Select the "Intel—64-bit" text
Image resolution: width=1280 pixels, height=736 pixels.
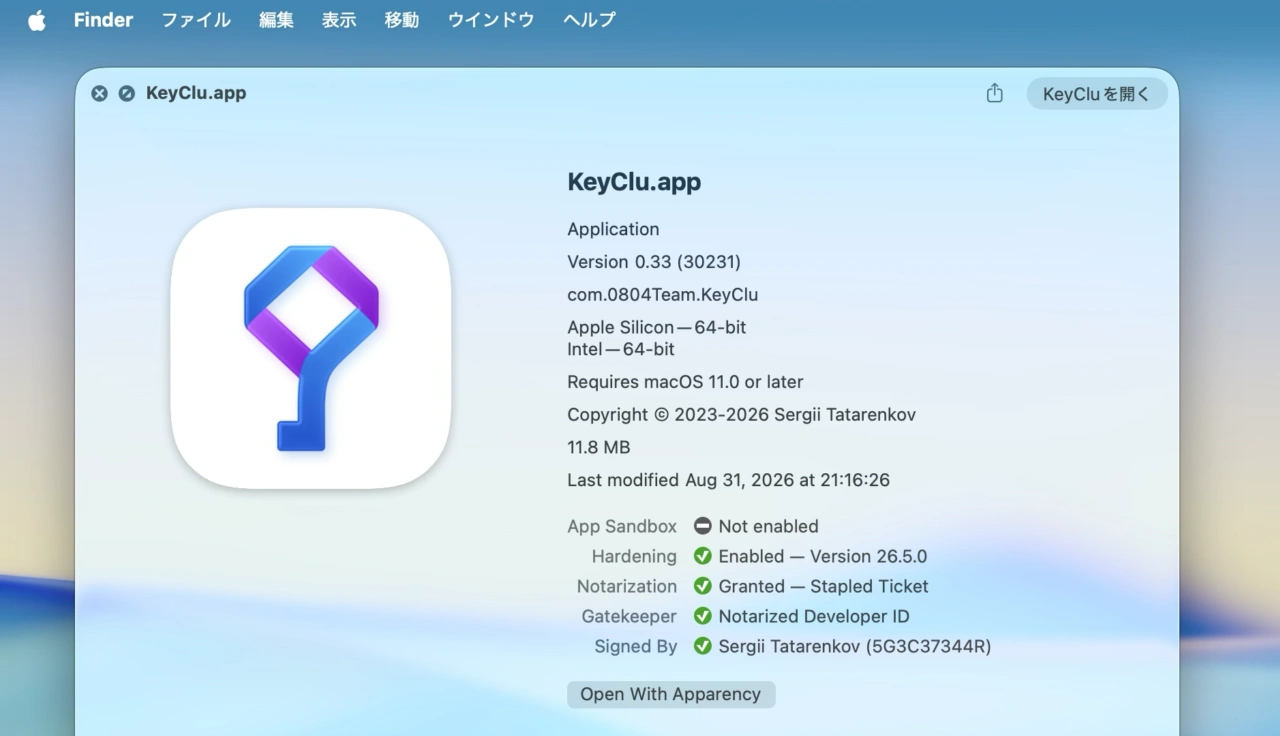point(621,349)
